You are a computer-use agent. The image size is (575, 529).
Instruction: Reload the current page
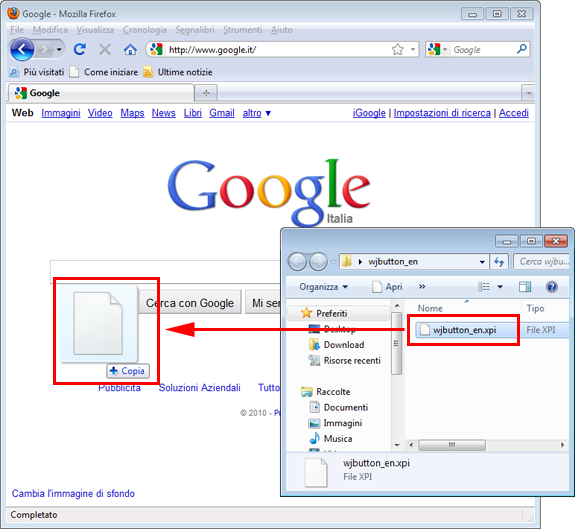pos(80,49)
